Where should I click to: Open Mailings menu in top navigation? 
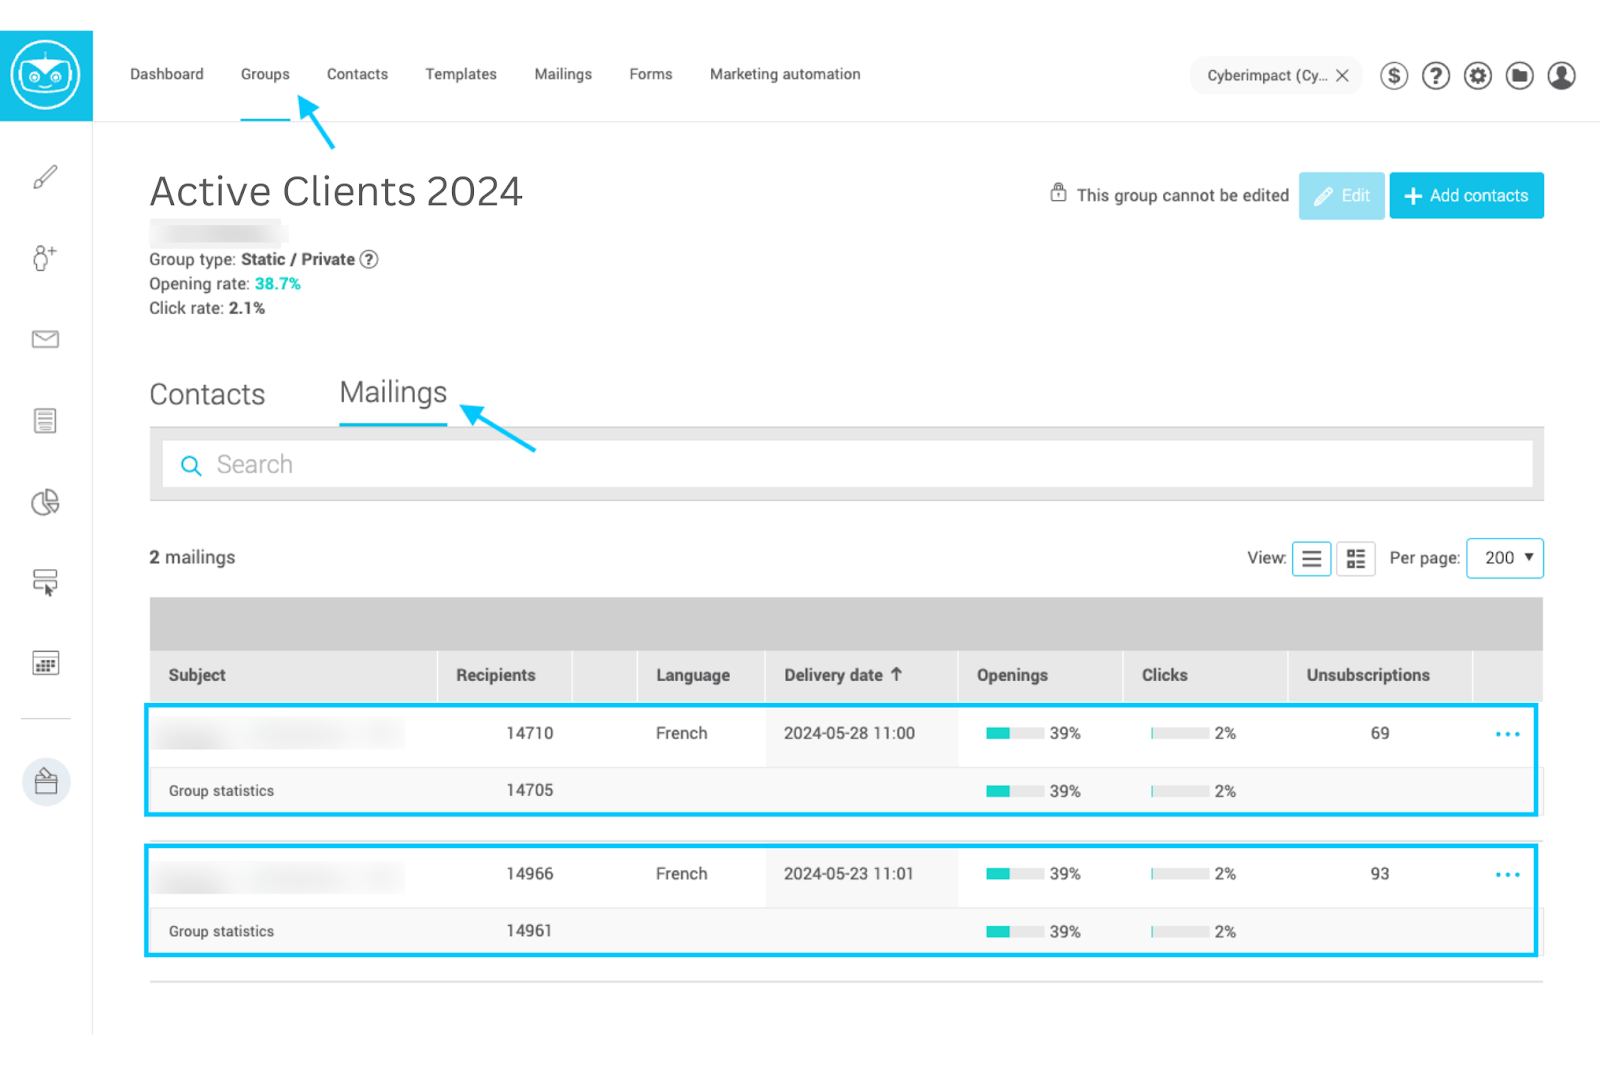tap(563, 74)
